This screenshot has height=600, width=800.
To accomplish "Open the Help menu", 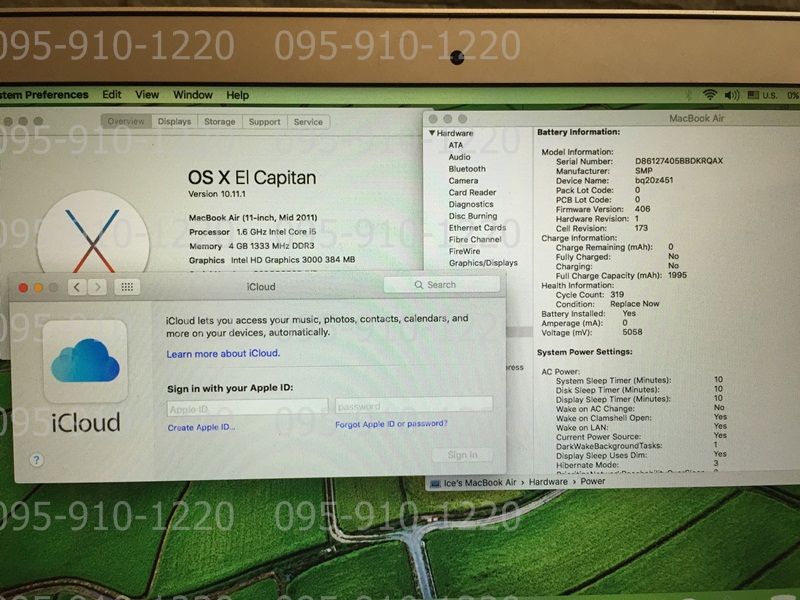I will (238, 95).
